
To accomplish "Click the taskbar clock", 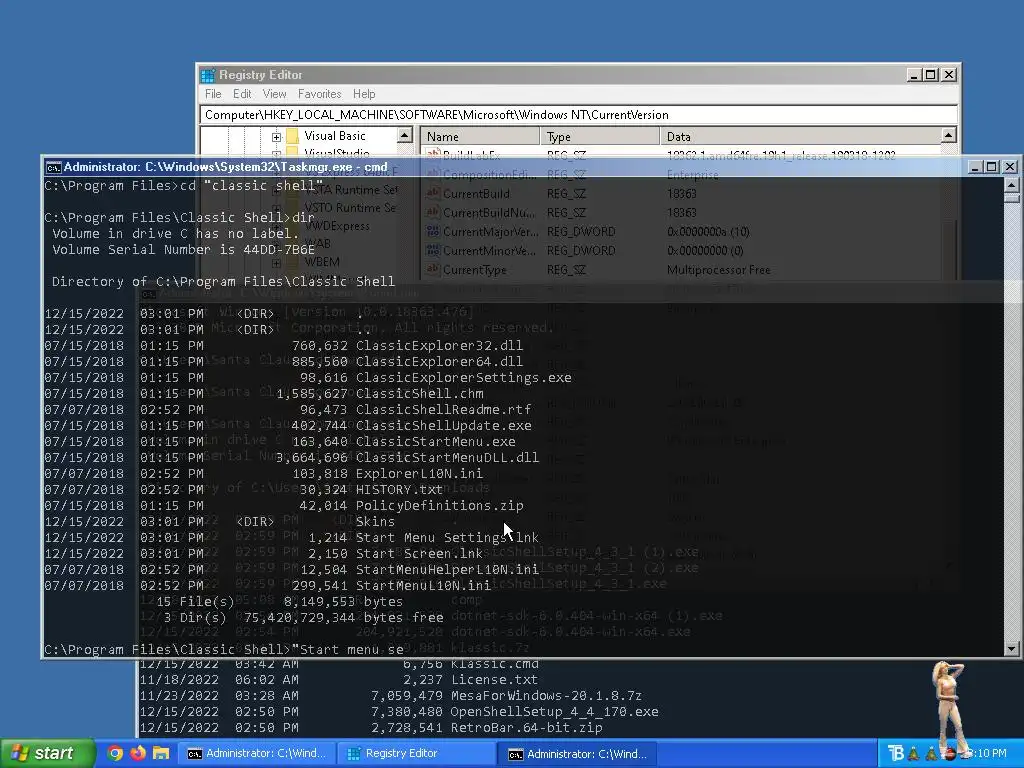I will point(987,754).
